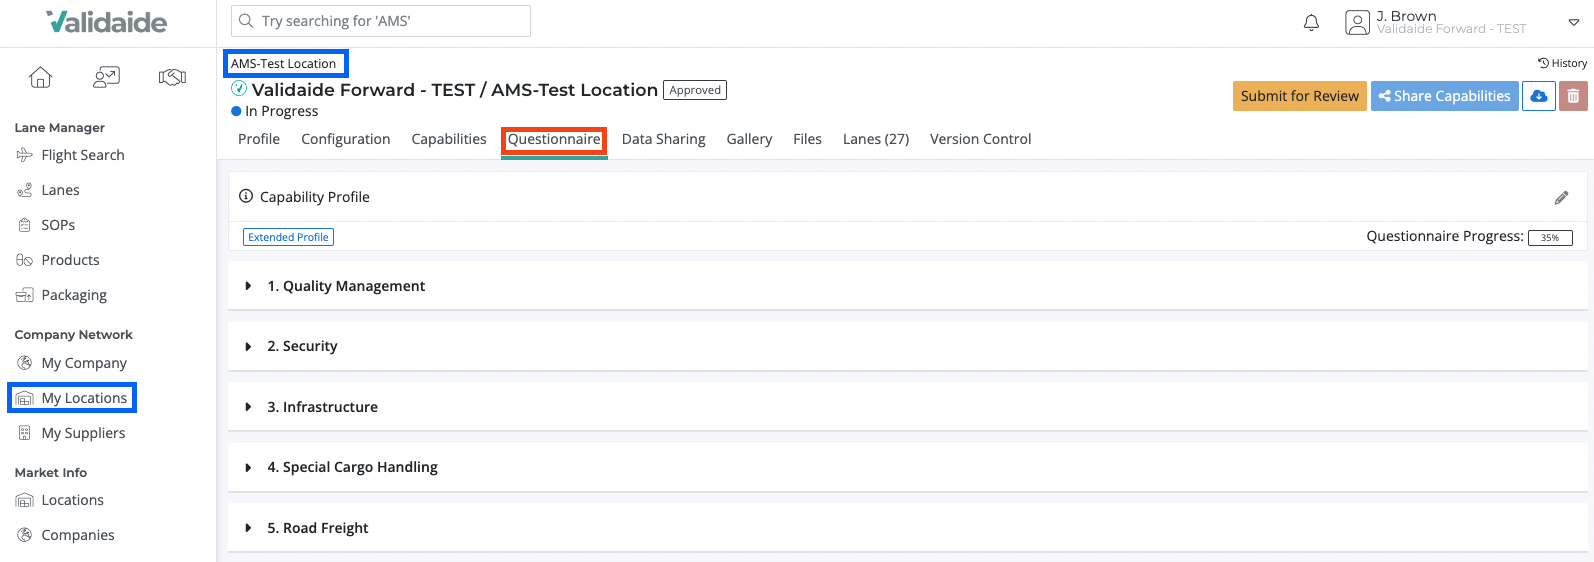Edit capability profile with pencil icon

coord(1561,198)
